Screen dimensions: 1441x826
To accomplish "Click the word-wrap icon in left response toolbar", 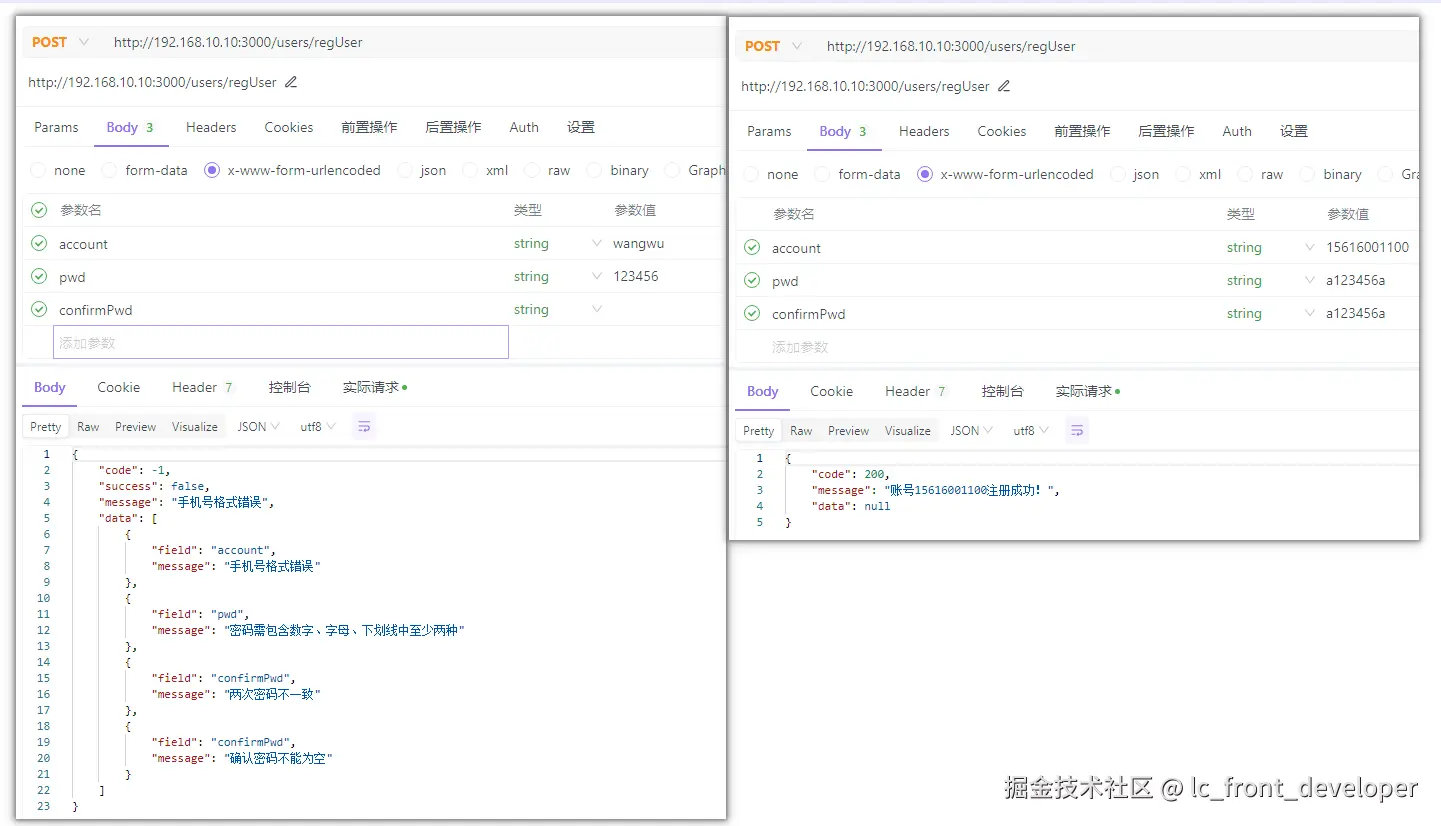I will pos(364,426).
